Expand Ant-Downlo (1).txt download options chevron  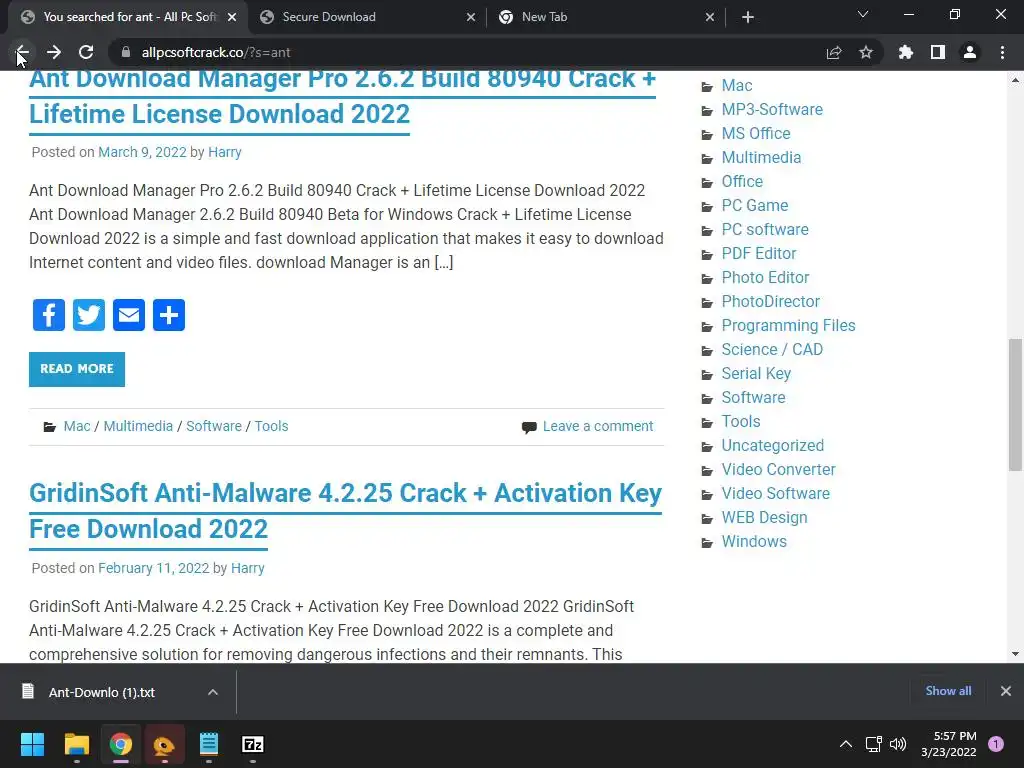(213, 692)
